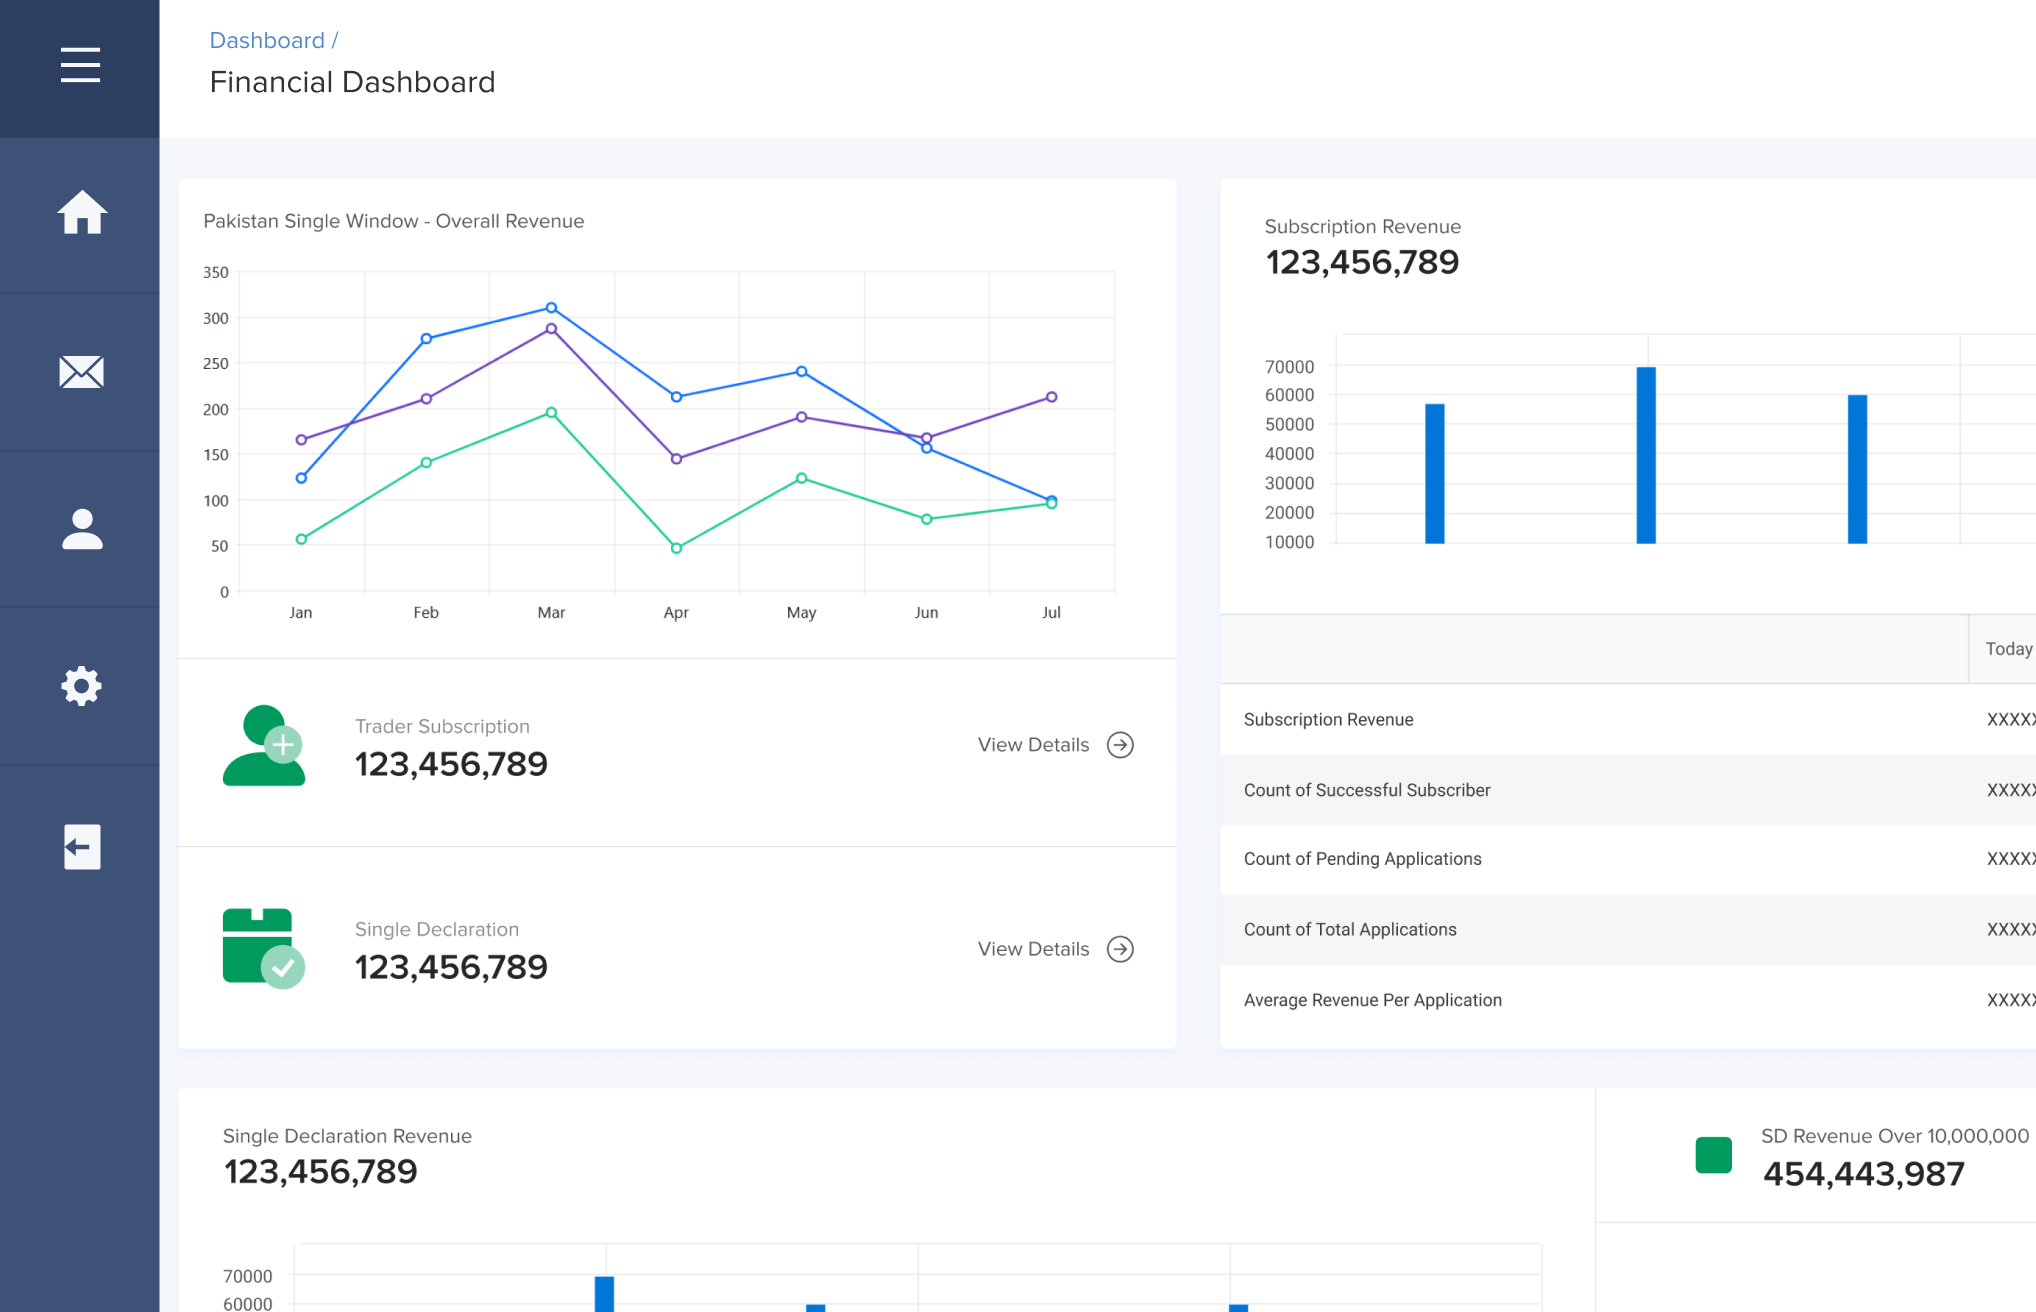Image resolution: width=2036 pixels, height=1312 pixels.
Task: Click the Trader Subscription green user icon
Action: click(x=263, y=746)
